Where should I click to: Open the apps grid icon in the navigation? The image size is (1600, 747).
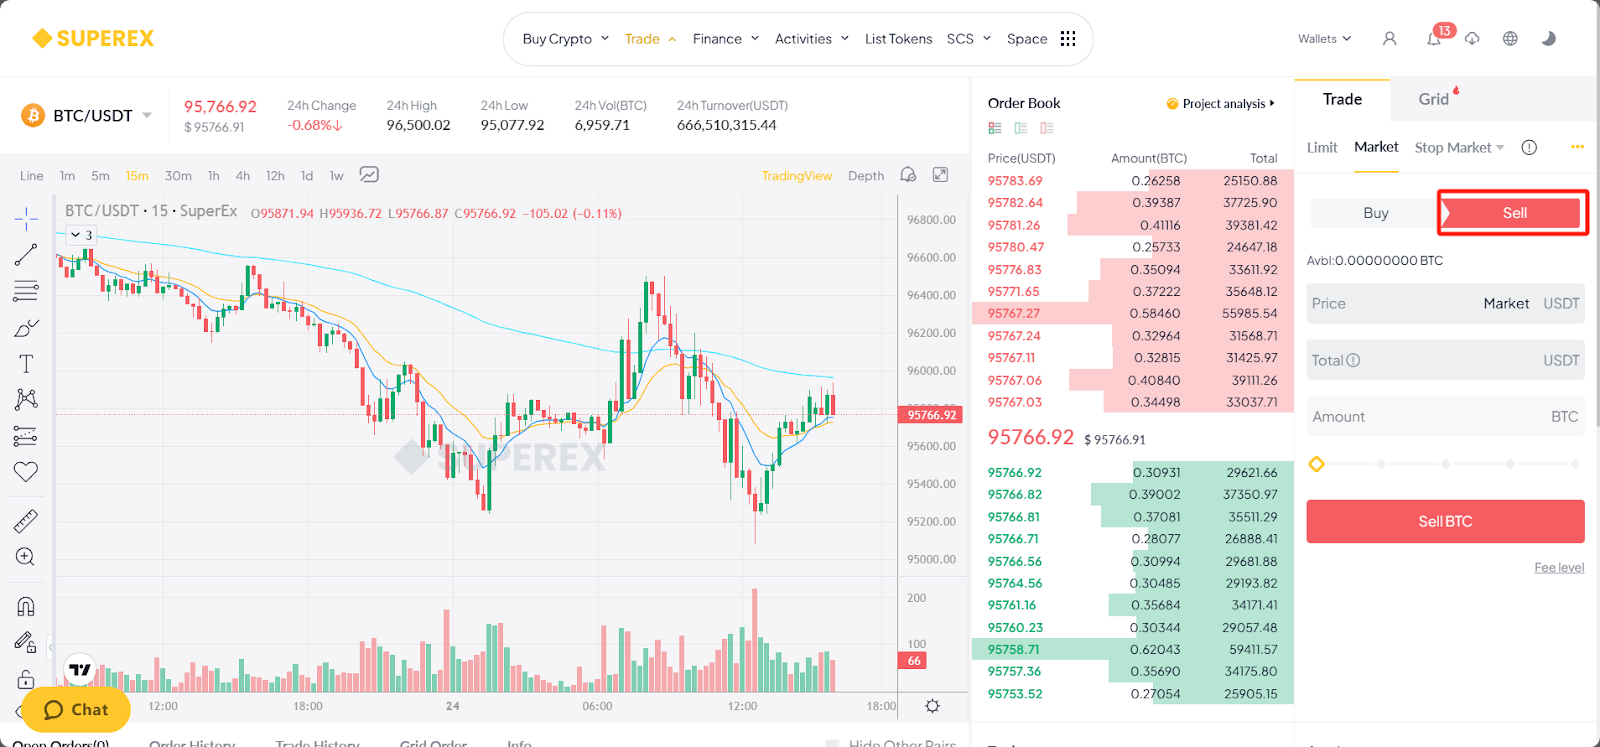tap(1068, 39)
